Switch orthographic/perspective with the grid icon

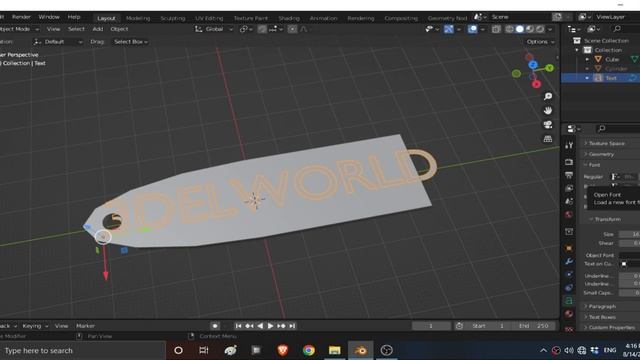coord(548,139)
